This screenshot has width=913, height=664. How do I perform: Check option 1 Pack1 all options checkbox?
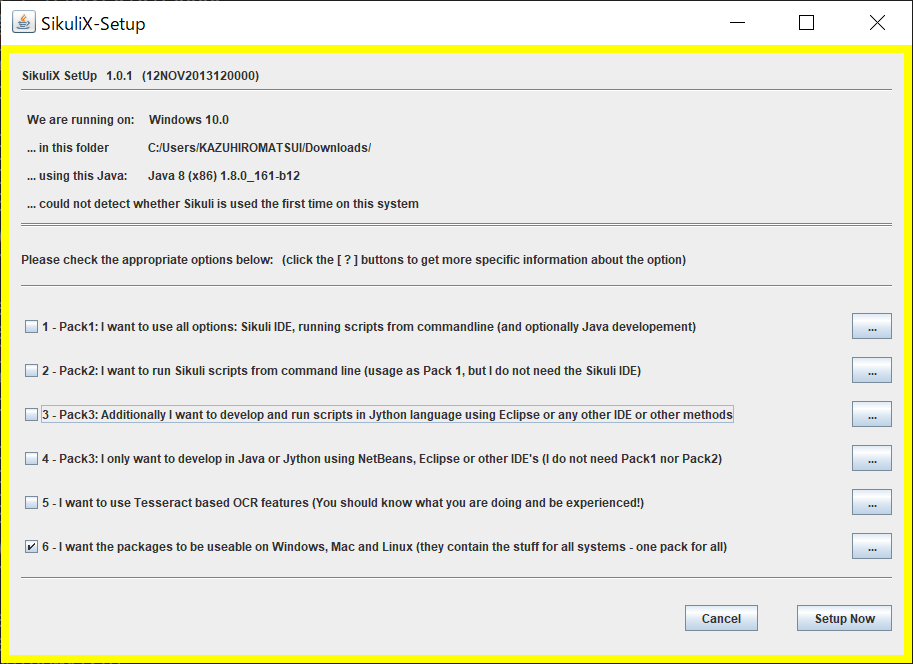coord(31,327)
